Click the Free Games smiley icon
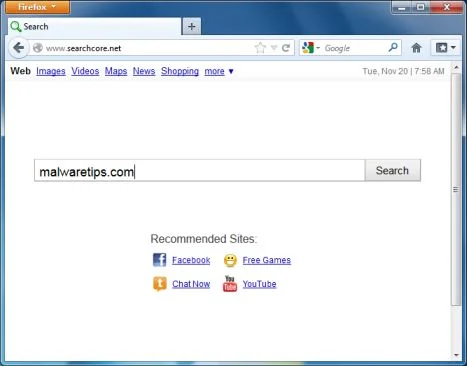 click(x=230, y=260)
